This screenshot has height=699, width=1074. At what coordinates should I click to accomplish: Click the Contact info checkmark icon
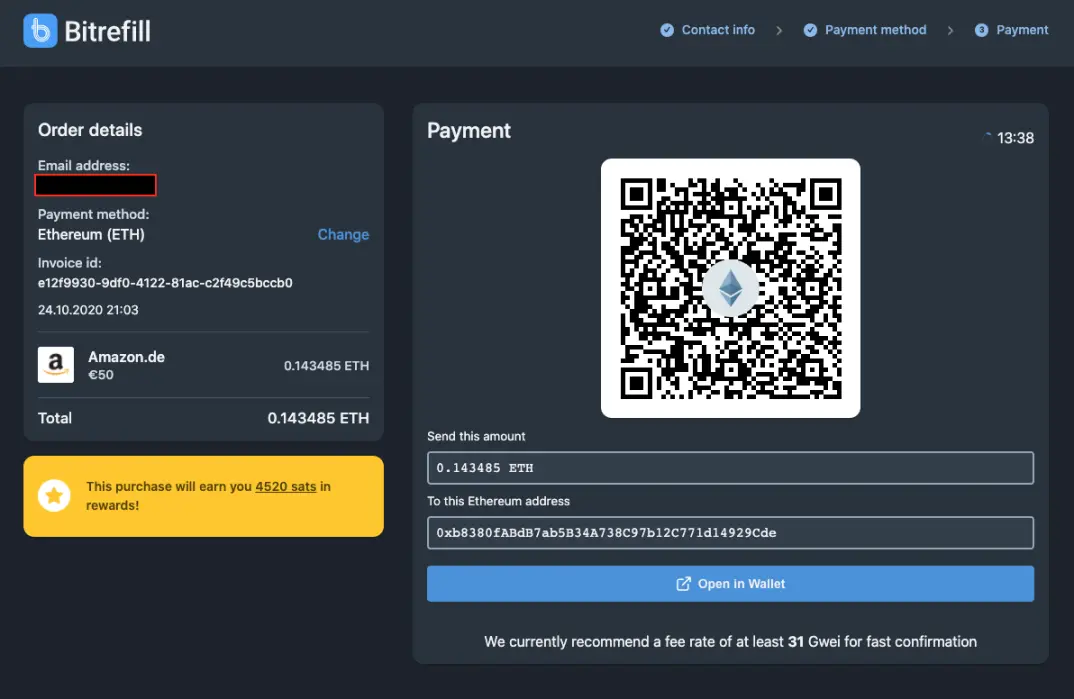[x=667, y=30]
